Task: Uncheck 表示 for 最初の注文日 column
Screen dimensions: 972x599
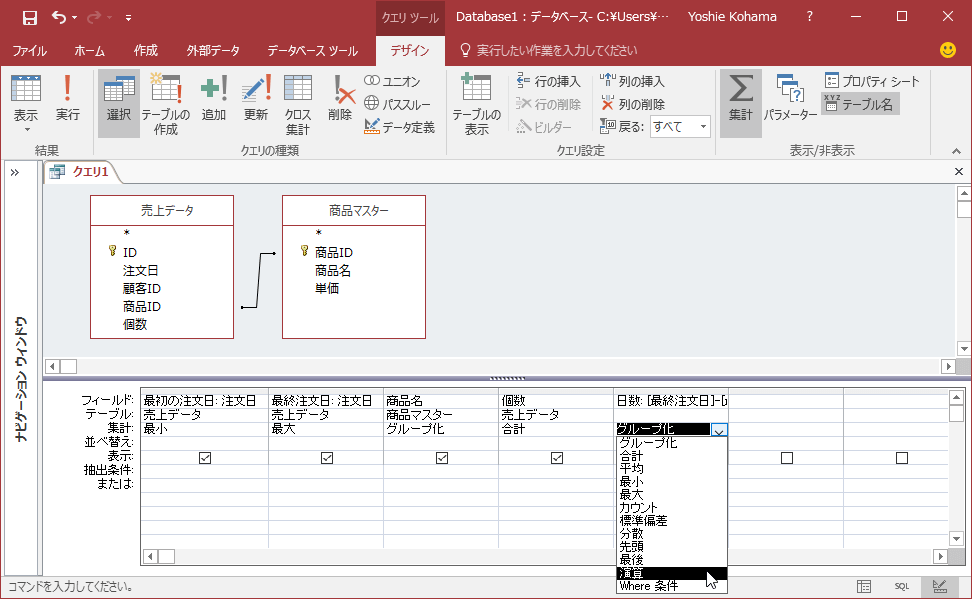Action: point(205,458)
